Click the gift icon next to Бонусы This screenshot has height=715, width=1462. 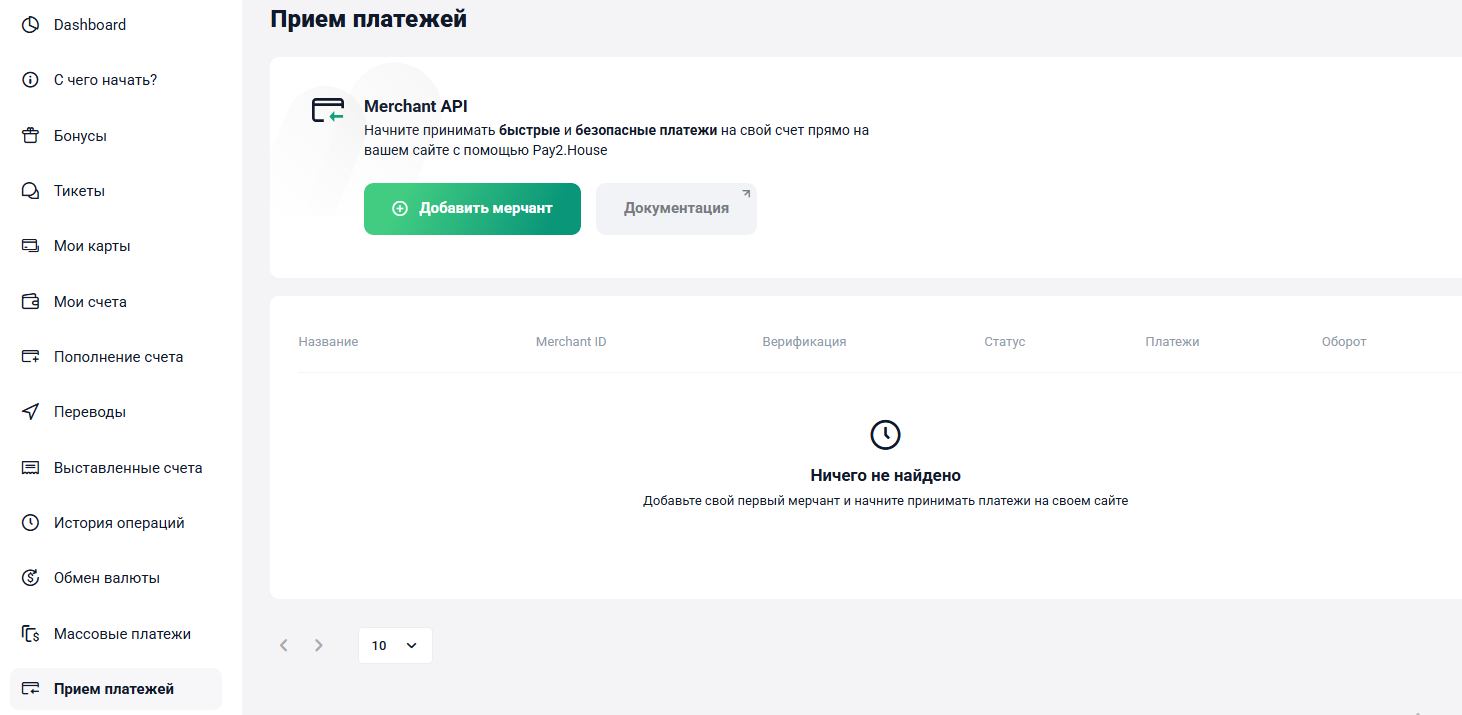coord(30,136)
